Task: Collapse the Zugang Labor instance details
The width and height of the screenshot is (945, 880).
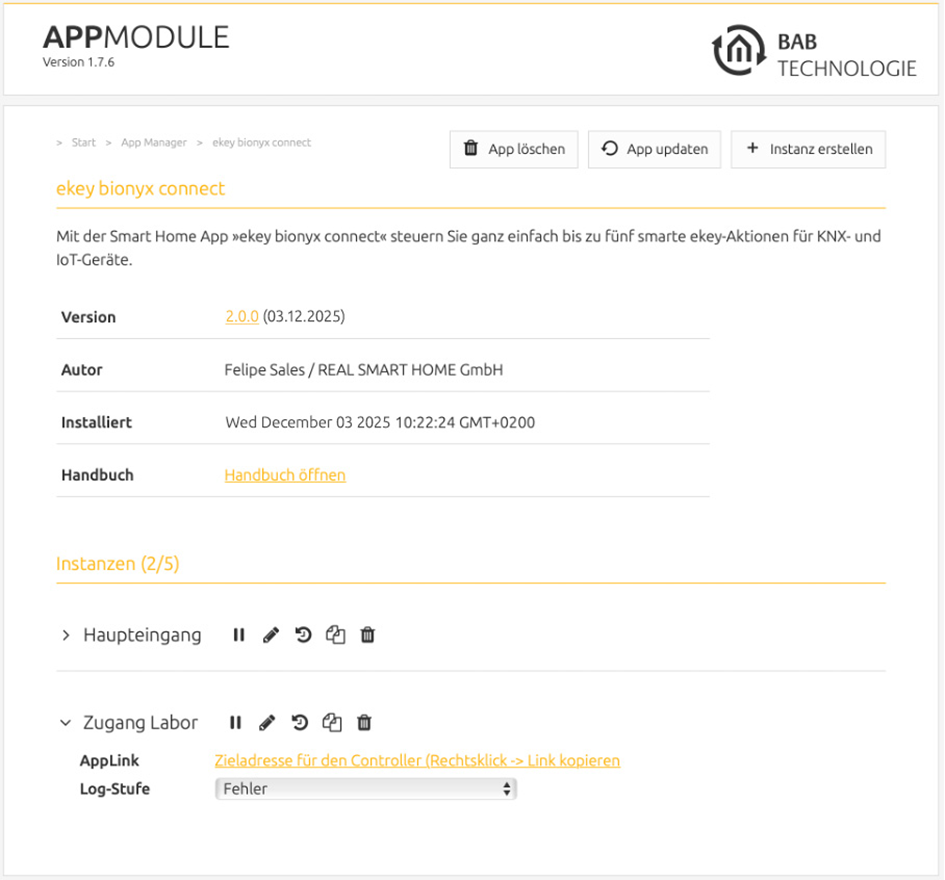Action: (x=66, y=723)
